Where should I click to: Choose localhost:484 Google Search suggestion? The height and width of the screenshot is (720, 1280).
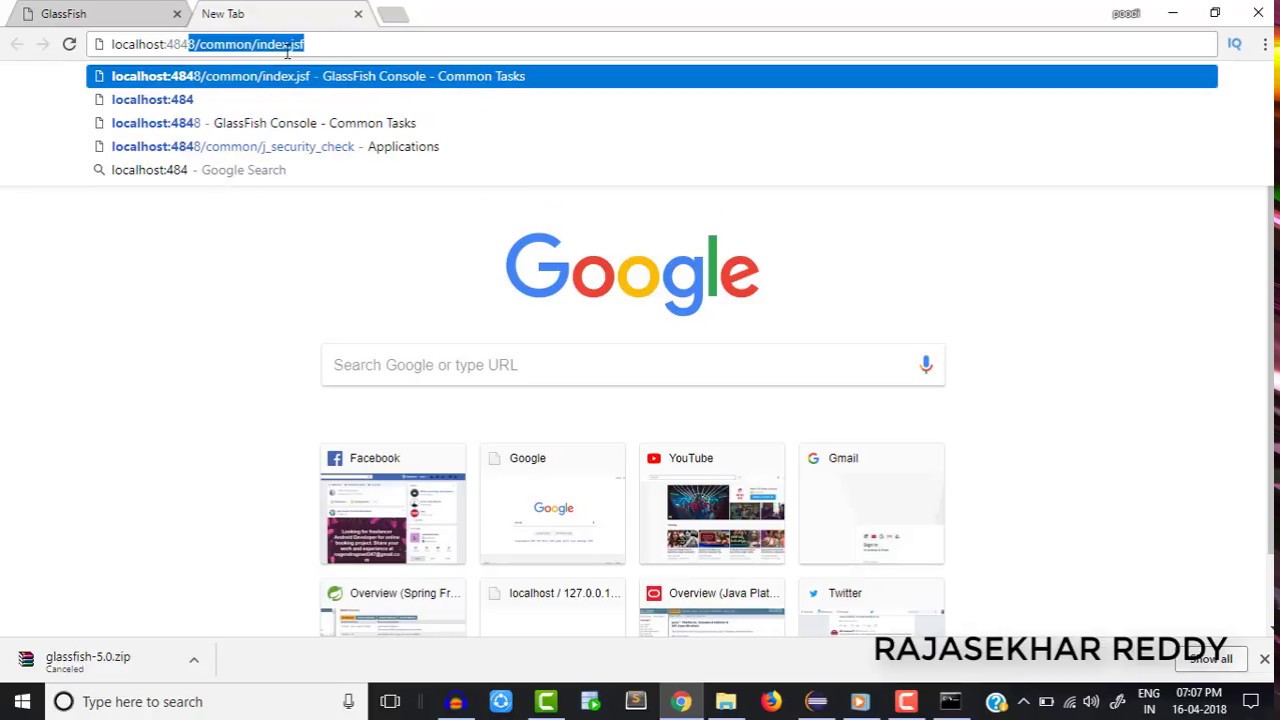[x=651, y=170]
